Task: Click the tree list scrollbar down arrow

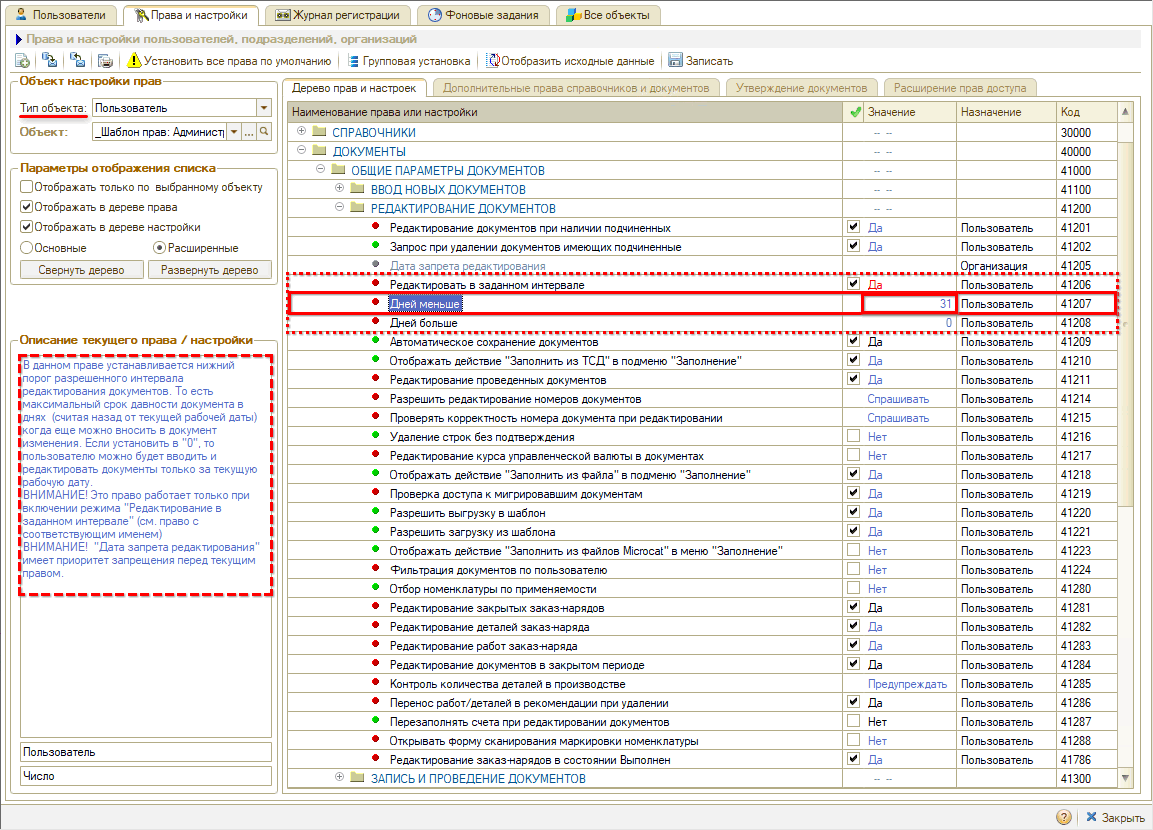Action: point(1126,778)
